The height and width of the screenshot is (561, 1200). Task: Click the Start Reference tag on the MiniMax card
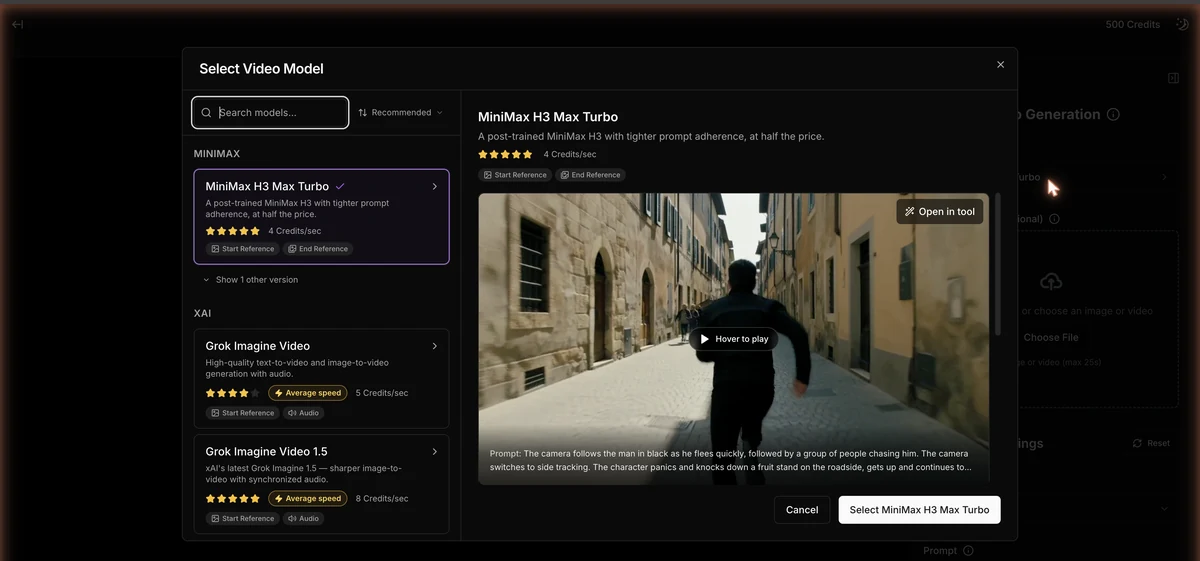point(242,249)
